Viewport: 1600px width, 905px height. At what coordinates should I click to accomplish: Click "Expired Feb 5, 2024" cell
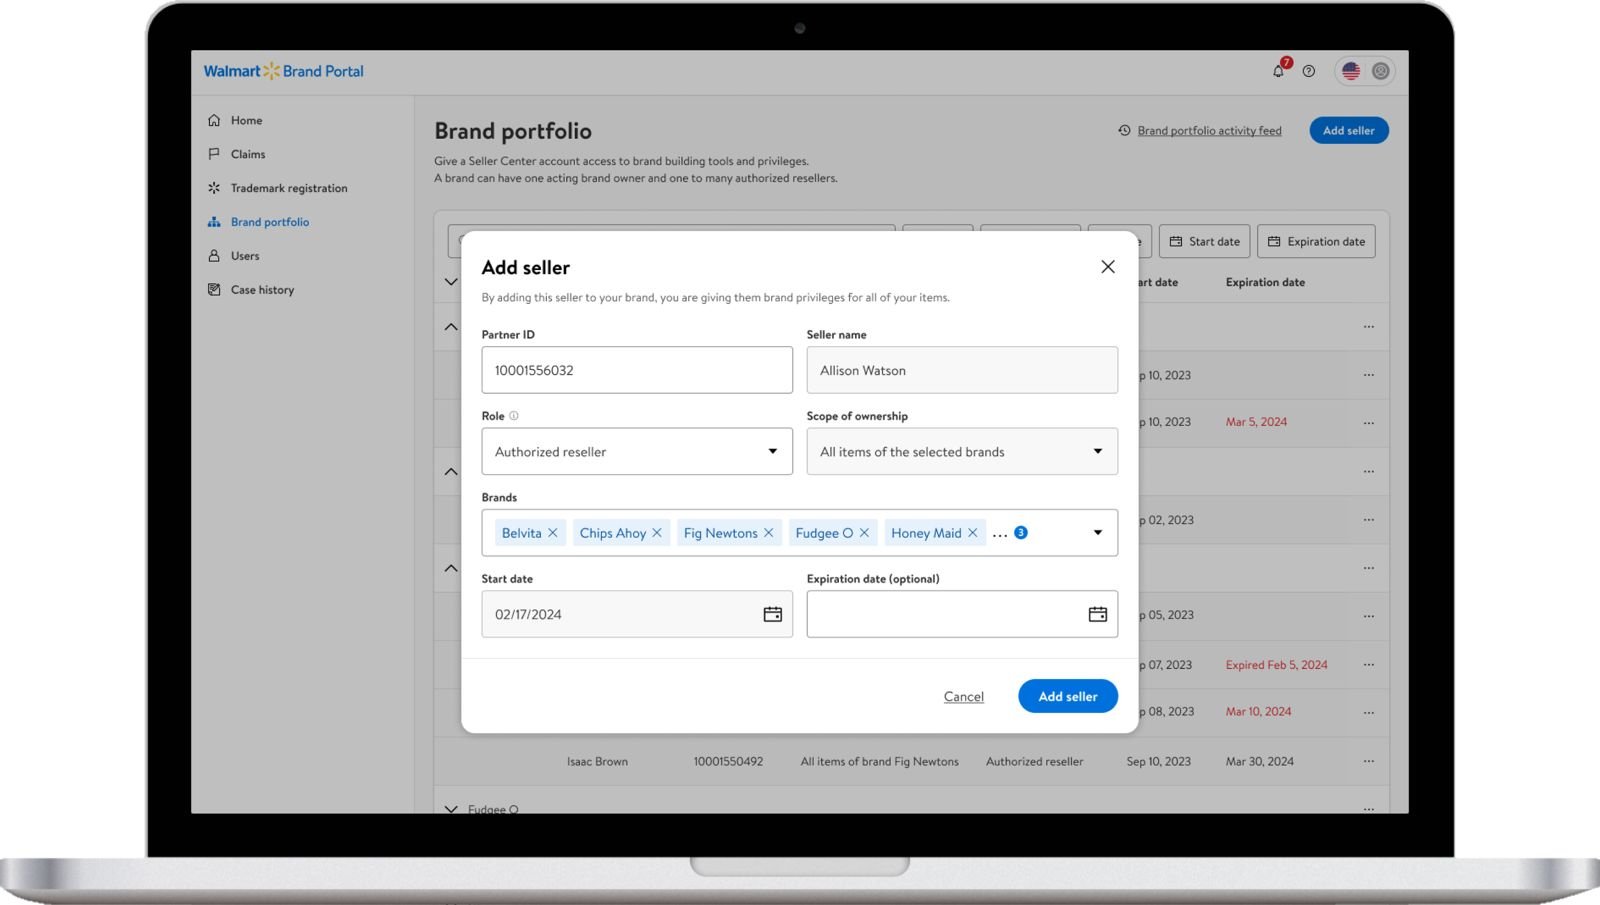(x=1277, y=665)
